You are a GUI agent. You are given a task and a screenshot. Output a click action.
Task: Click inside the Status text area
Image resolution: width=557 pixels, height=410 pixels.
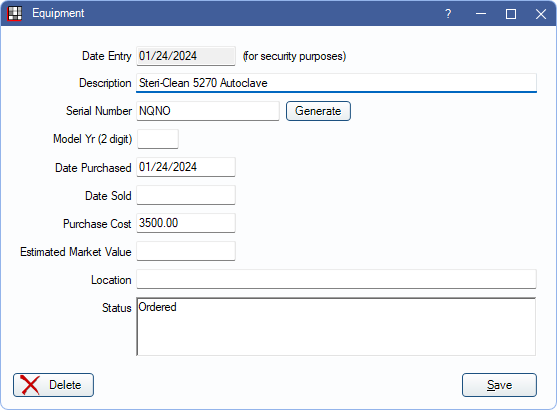coord(336,327)
